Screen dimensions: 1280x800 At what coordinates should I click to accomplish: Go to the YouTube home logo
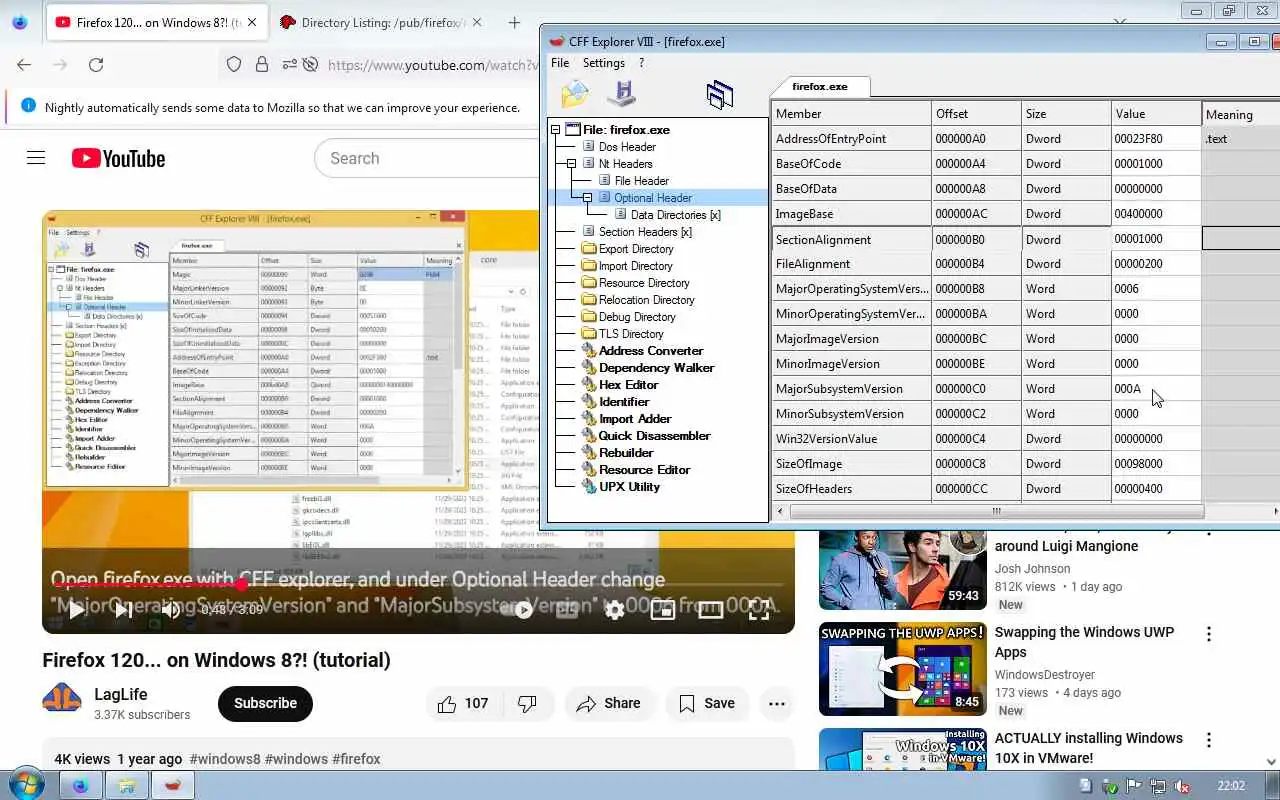[x=118, y=158]
